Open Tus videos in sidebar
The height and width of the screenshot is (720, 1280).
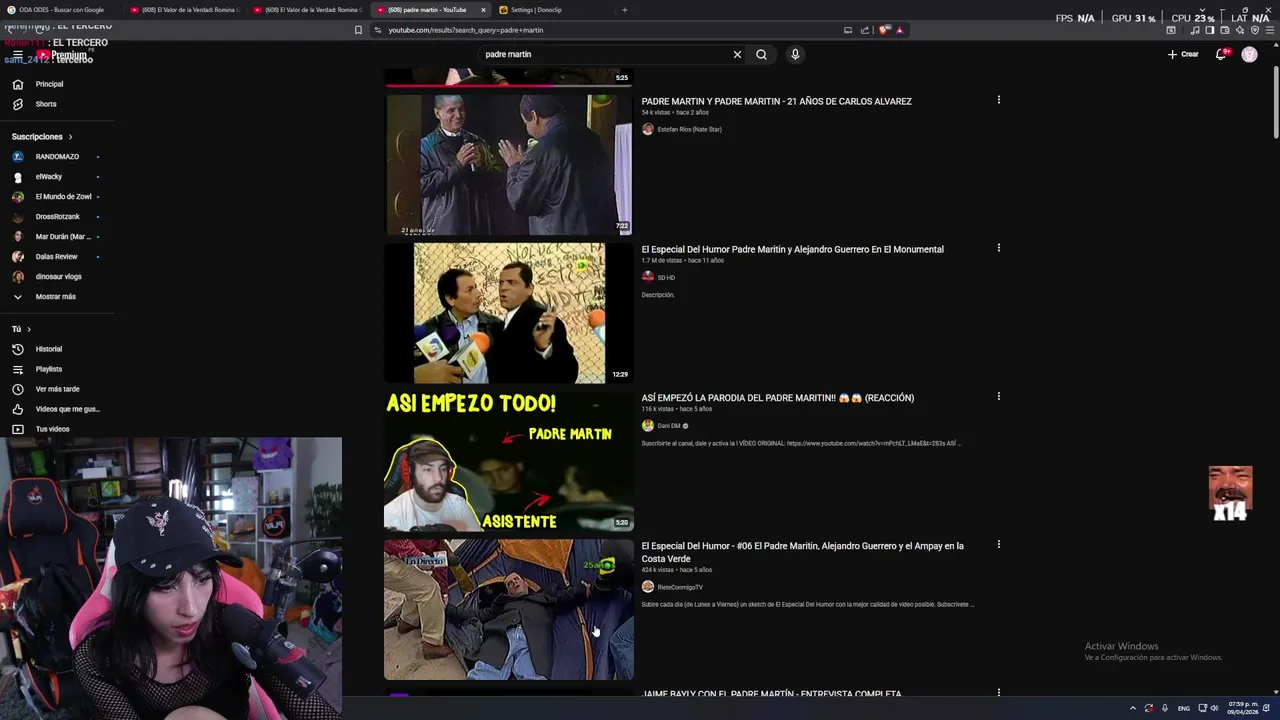(x=58, y=429)
